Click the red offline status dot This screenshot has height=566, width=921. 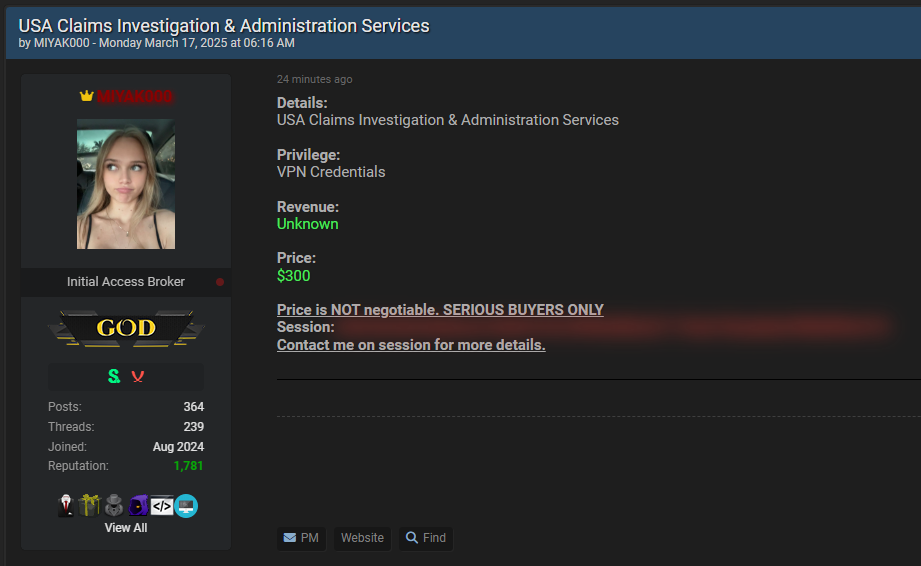pos(220,282)
